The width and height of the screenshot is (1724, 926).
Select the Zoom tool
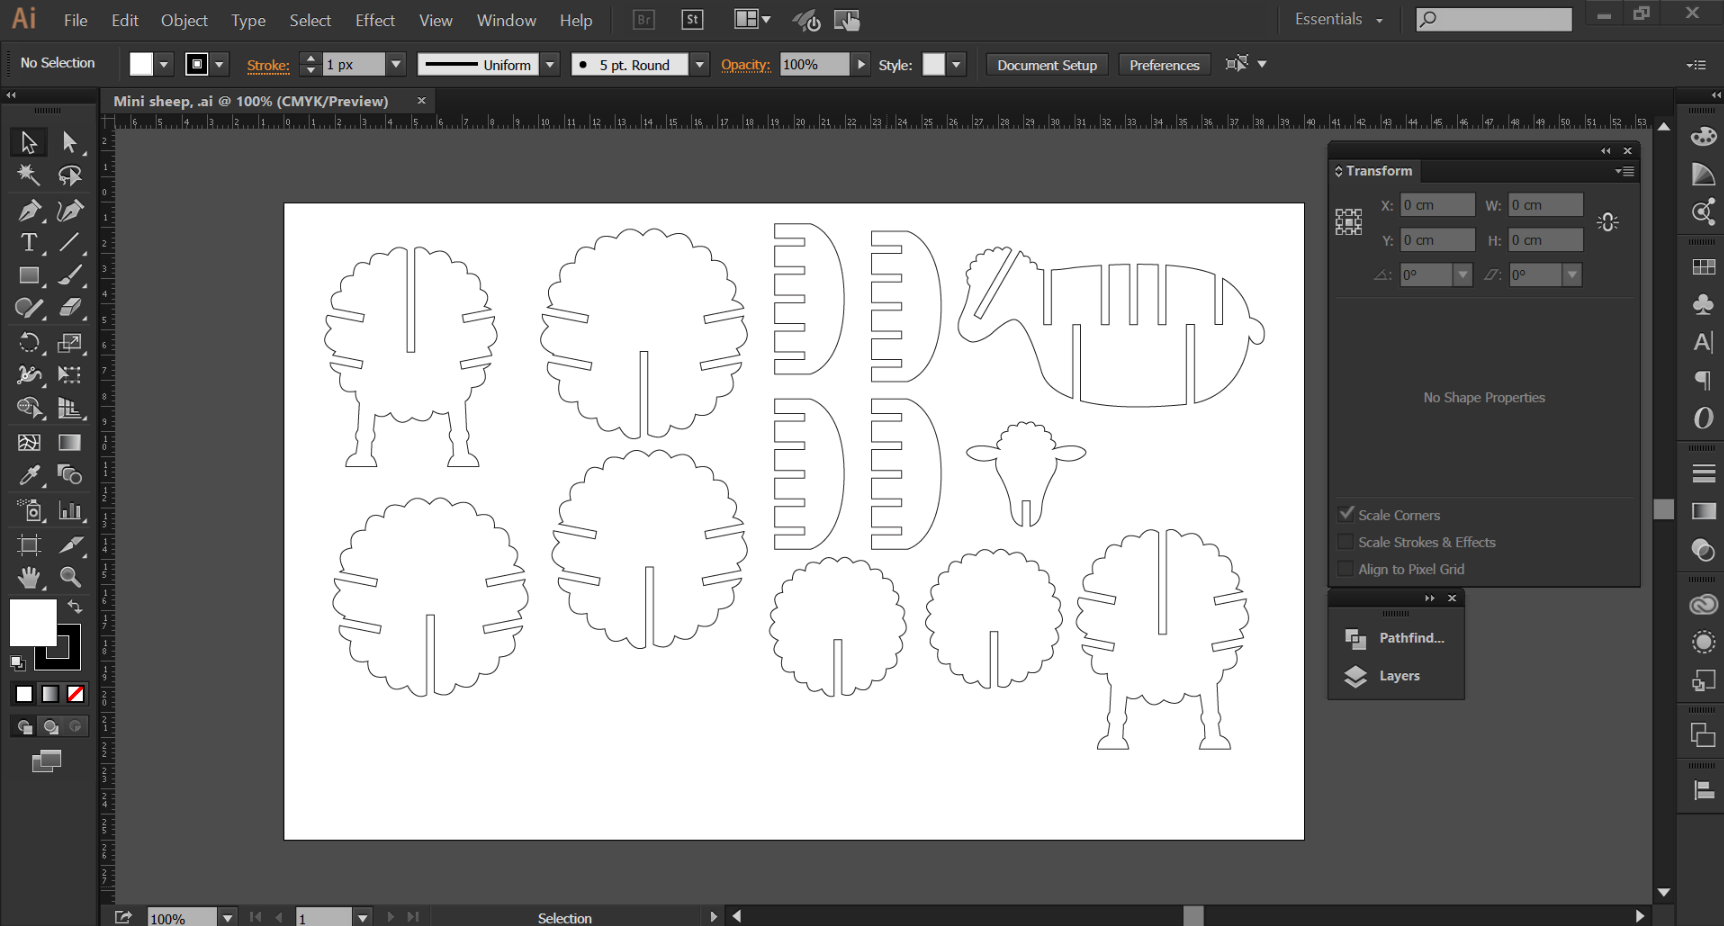pos(70,577)
